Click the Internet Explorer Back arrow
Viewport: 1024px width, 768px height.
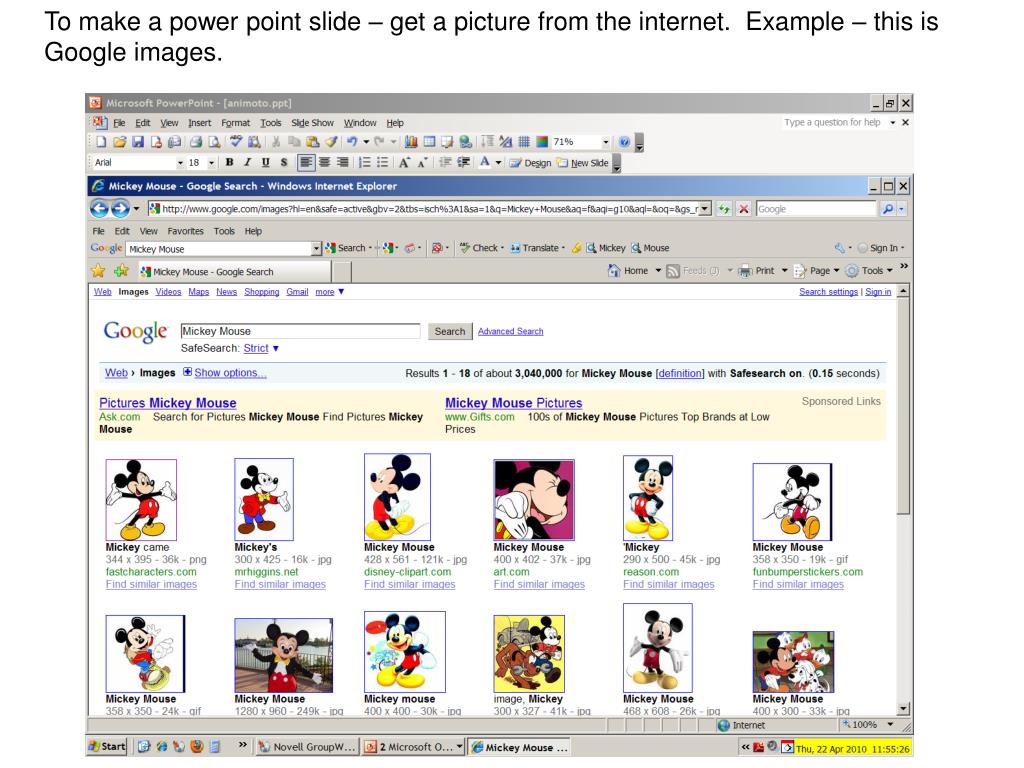click(x=99, y=209)
